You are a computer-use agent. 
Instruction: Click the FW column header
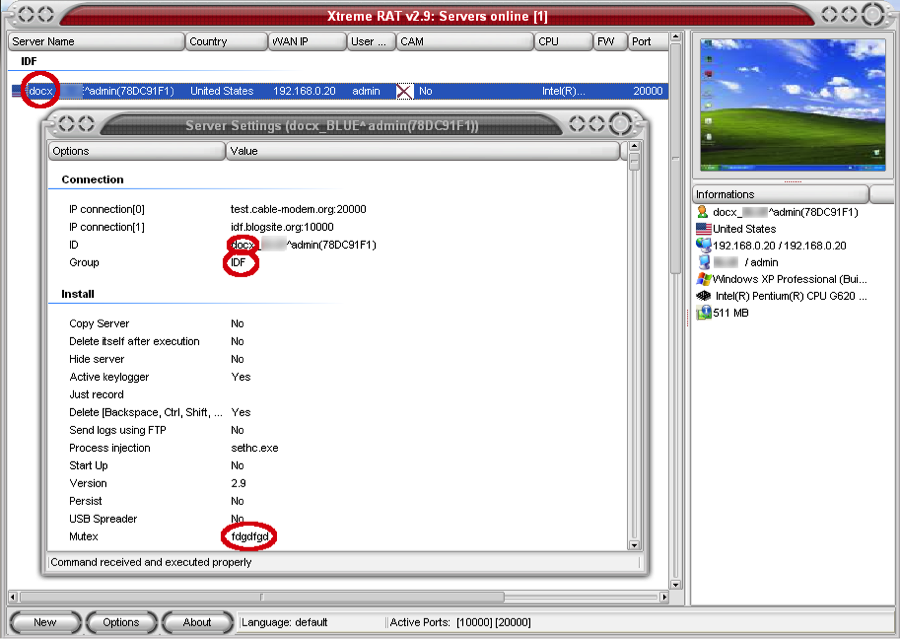coord(610,41)
